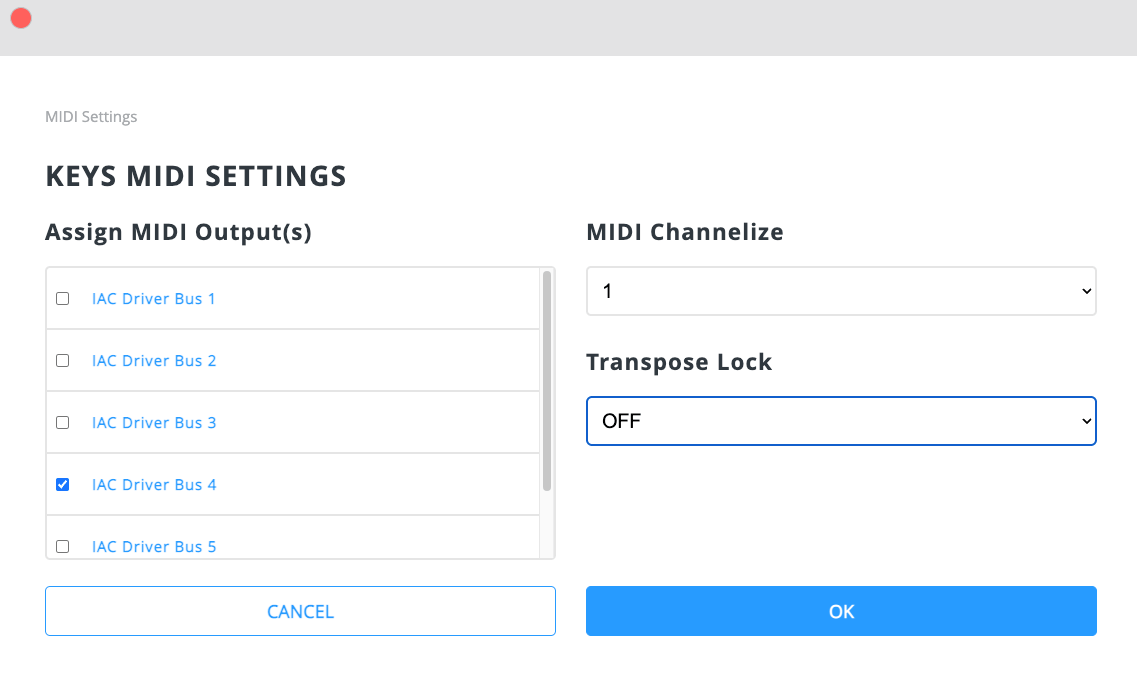Enable the IAC Driver Bus 1 output
The image size is (1137, 676).
(x=63, y=298)
